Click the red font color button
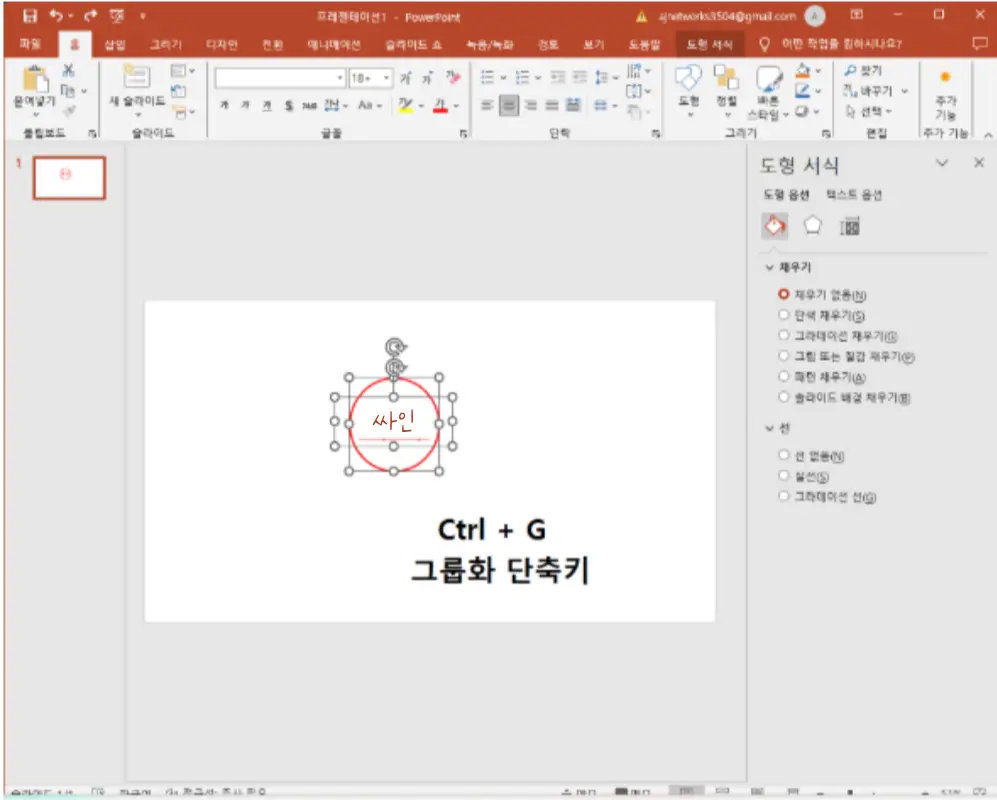 point(439,105)
